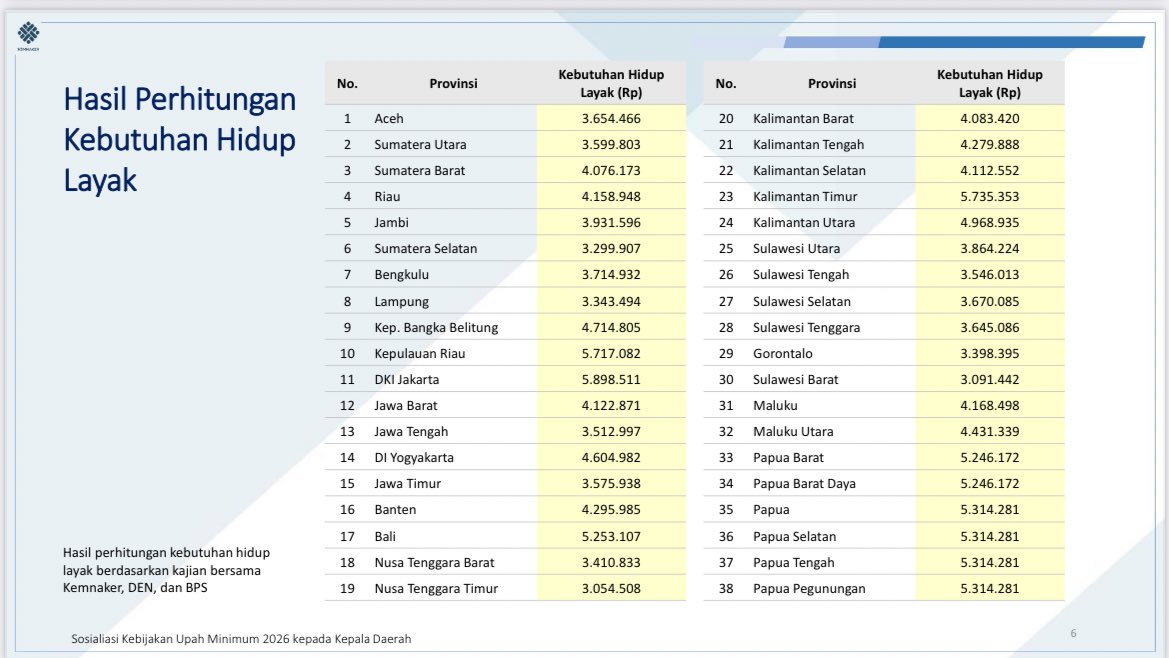Click the DKI Jakarta province cell
The image size is (1169, 658).
click(x=406, y=380)
